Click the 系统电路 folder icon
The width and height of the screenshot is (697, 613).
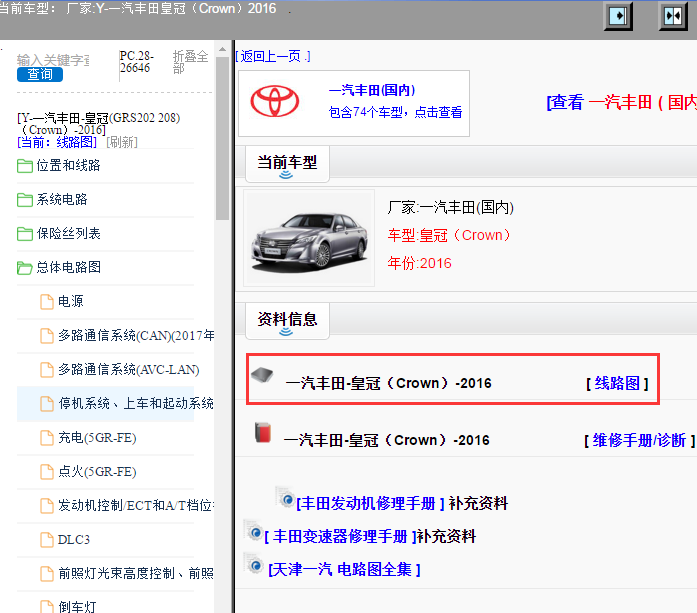(x=25, y=200)
